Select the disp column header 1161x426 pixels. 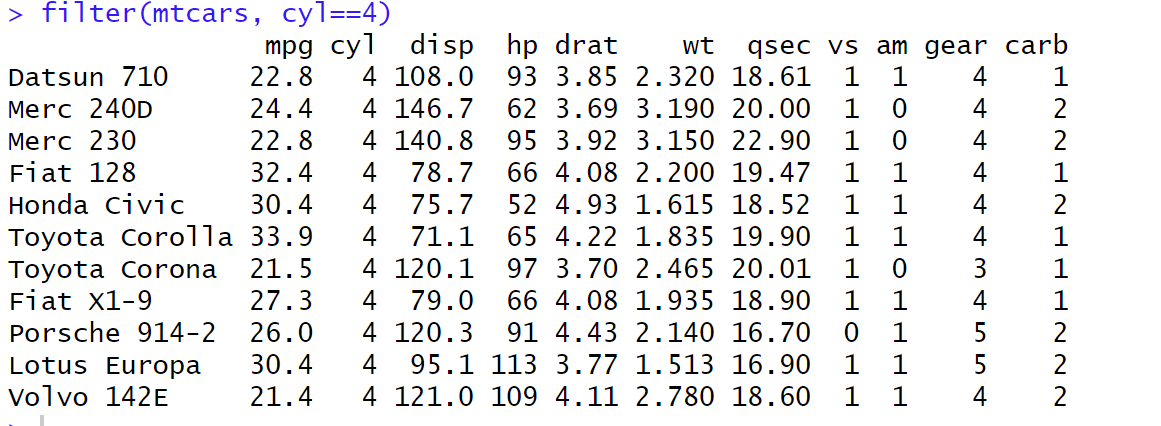pyautogui.click(x=441, y=47)
